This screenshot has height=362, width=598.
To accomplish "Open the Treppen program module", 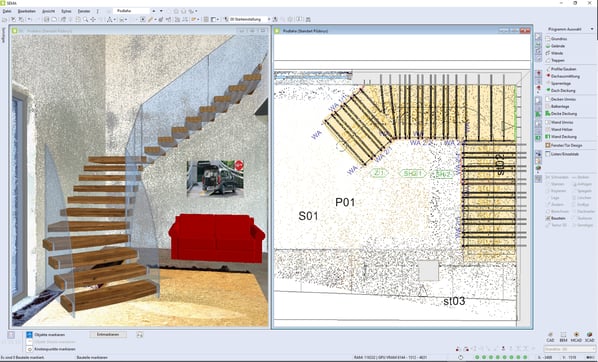I will pos(557,60).
